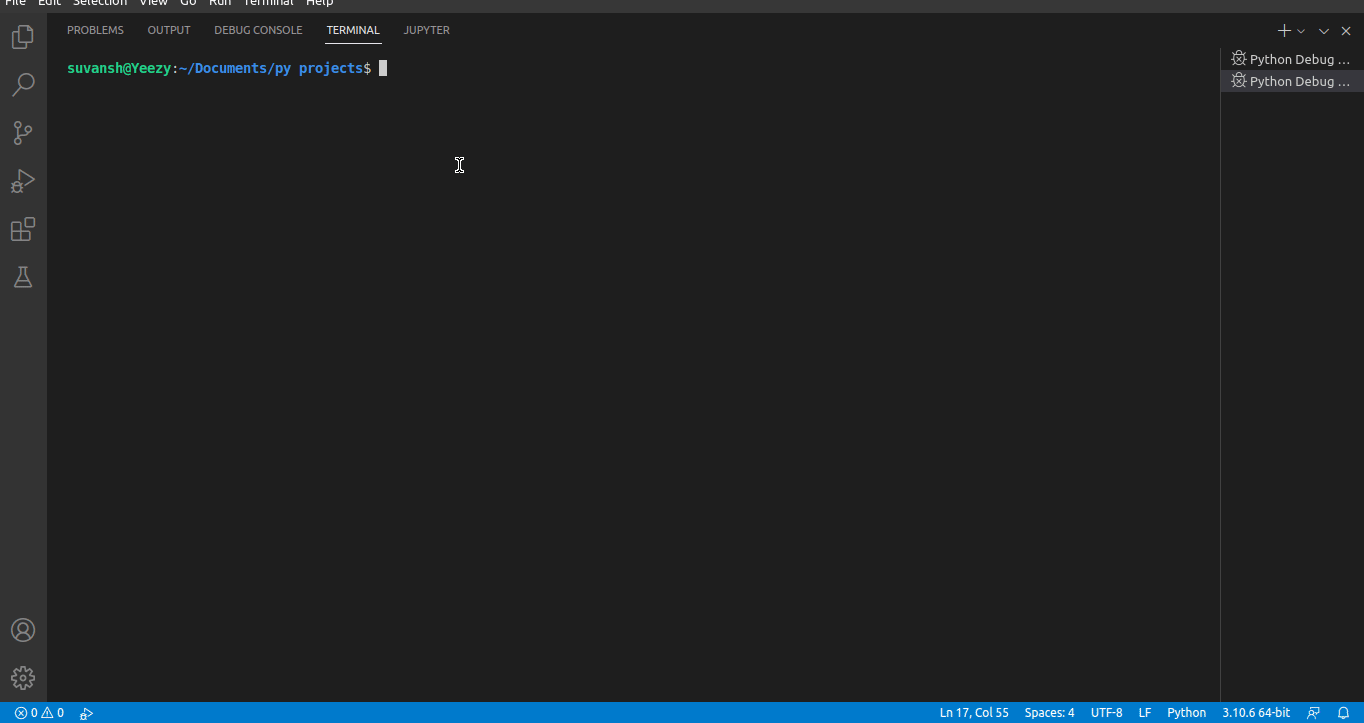The width and height of the screenshot is (1364, 723).
Task: Open the Extensions icon
Action: (x=22, y=229)
